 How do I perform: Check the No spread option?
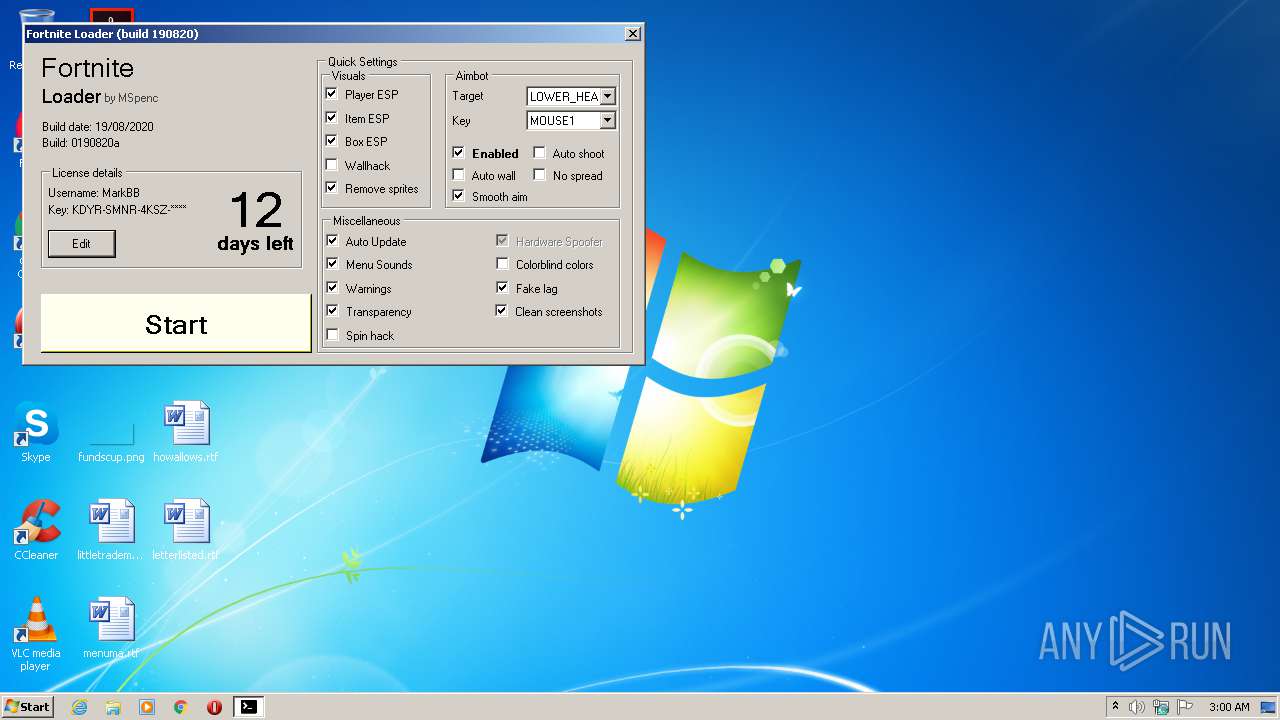click(539, 175)
